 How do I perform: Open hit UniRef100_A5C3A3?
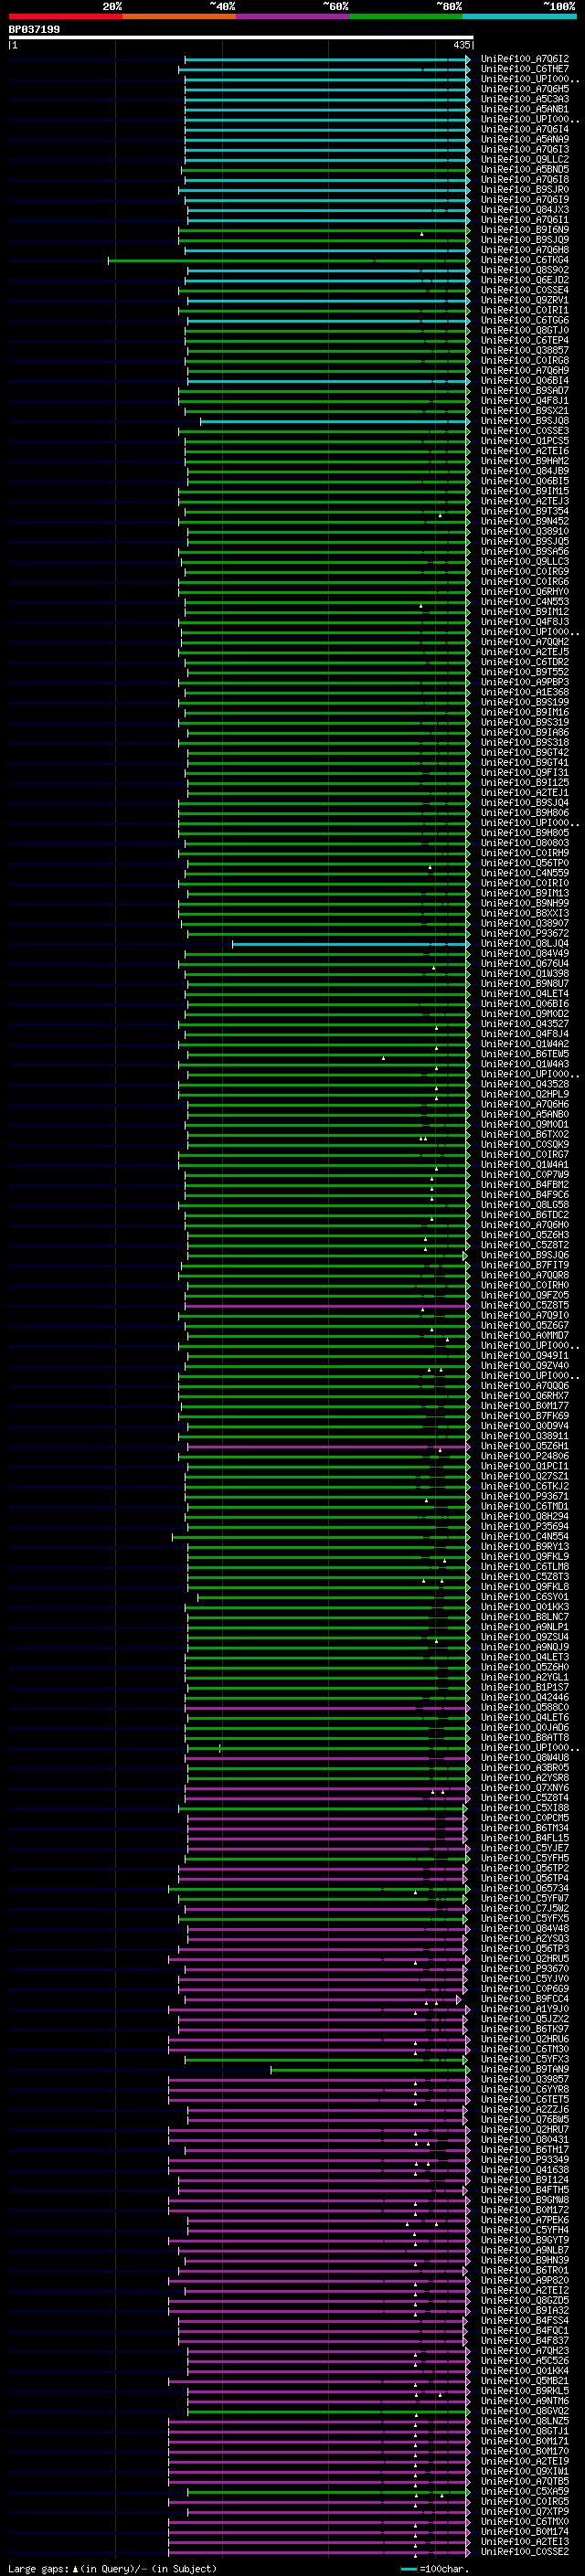(x=525, y=99)
